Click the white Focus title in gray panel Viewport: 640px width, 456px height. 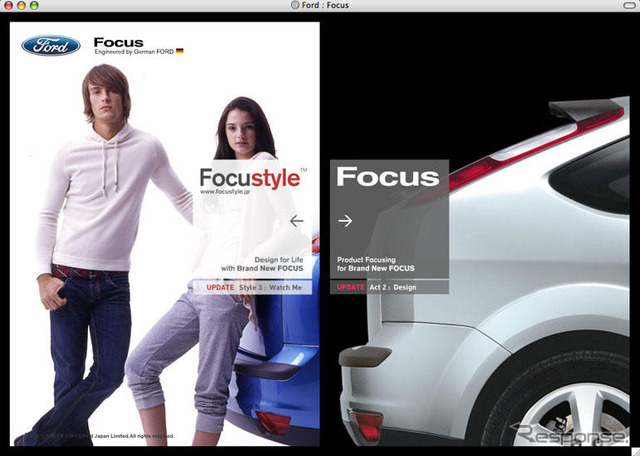[x=388, y=177]
